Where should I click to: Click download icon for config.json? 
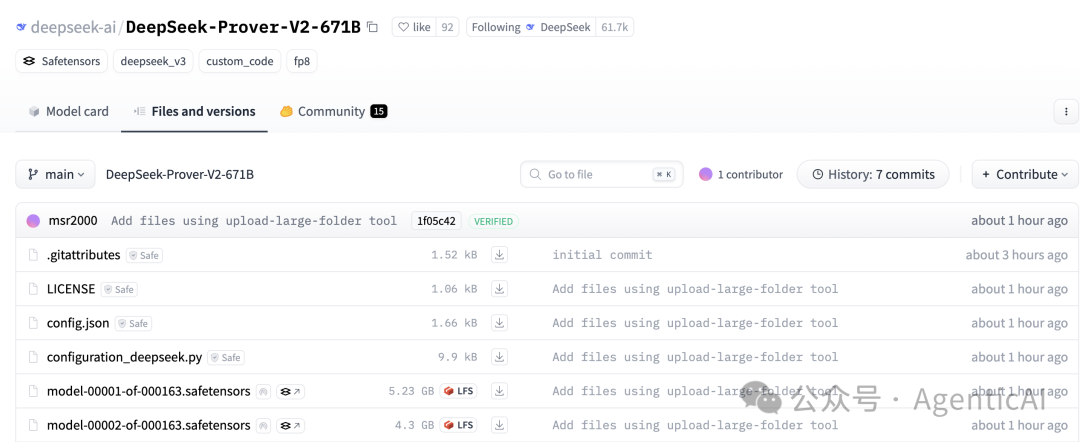(499, 323)
